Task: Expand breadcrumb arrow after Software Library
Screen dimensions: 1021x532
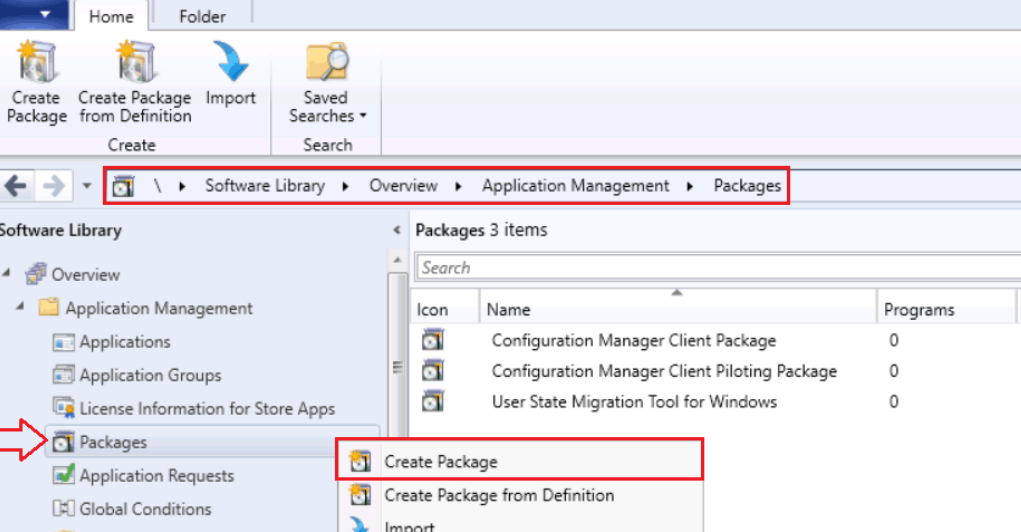Action: click(x=346, y=186)
